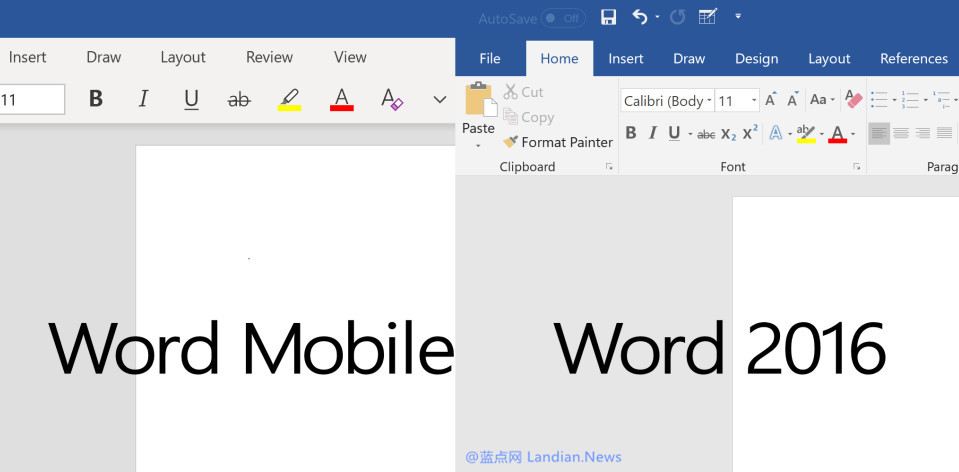
Task: Click the Subscript icon in Font group
Action: coord(729,133)
